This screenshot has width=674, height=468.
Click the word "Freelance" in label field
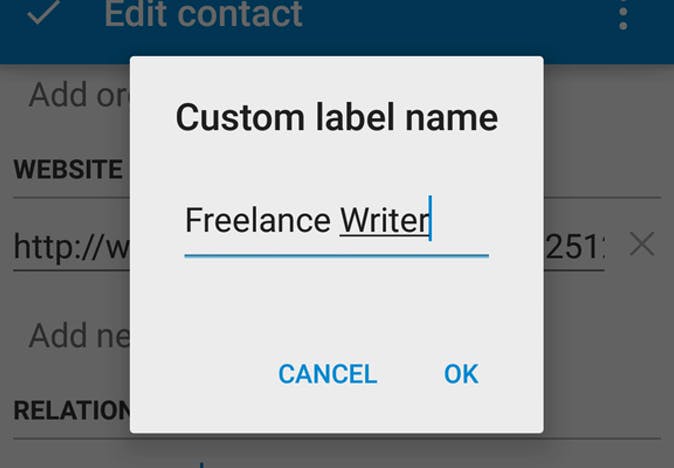click(x=257, y=220)
